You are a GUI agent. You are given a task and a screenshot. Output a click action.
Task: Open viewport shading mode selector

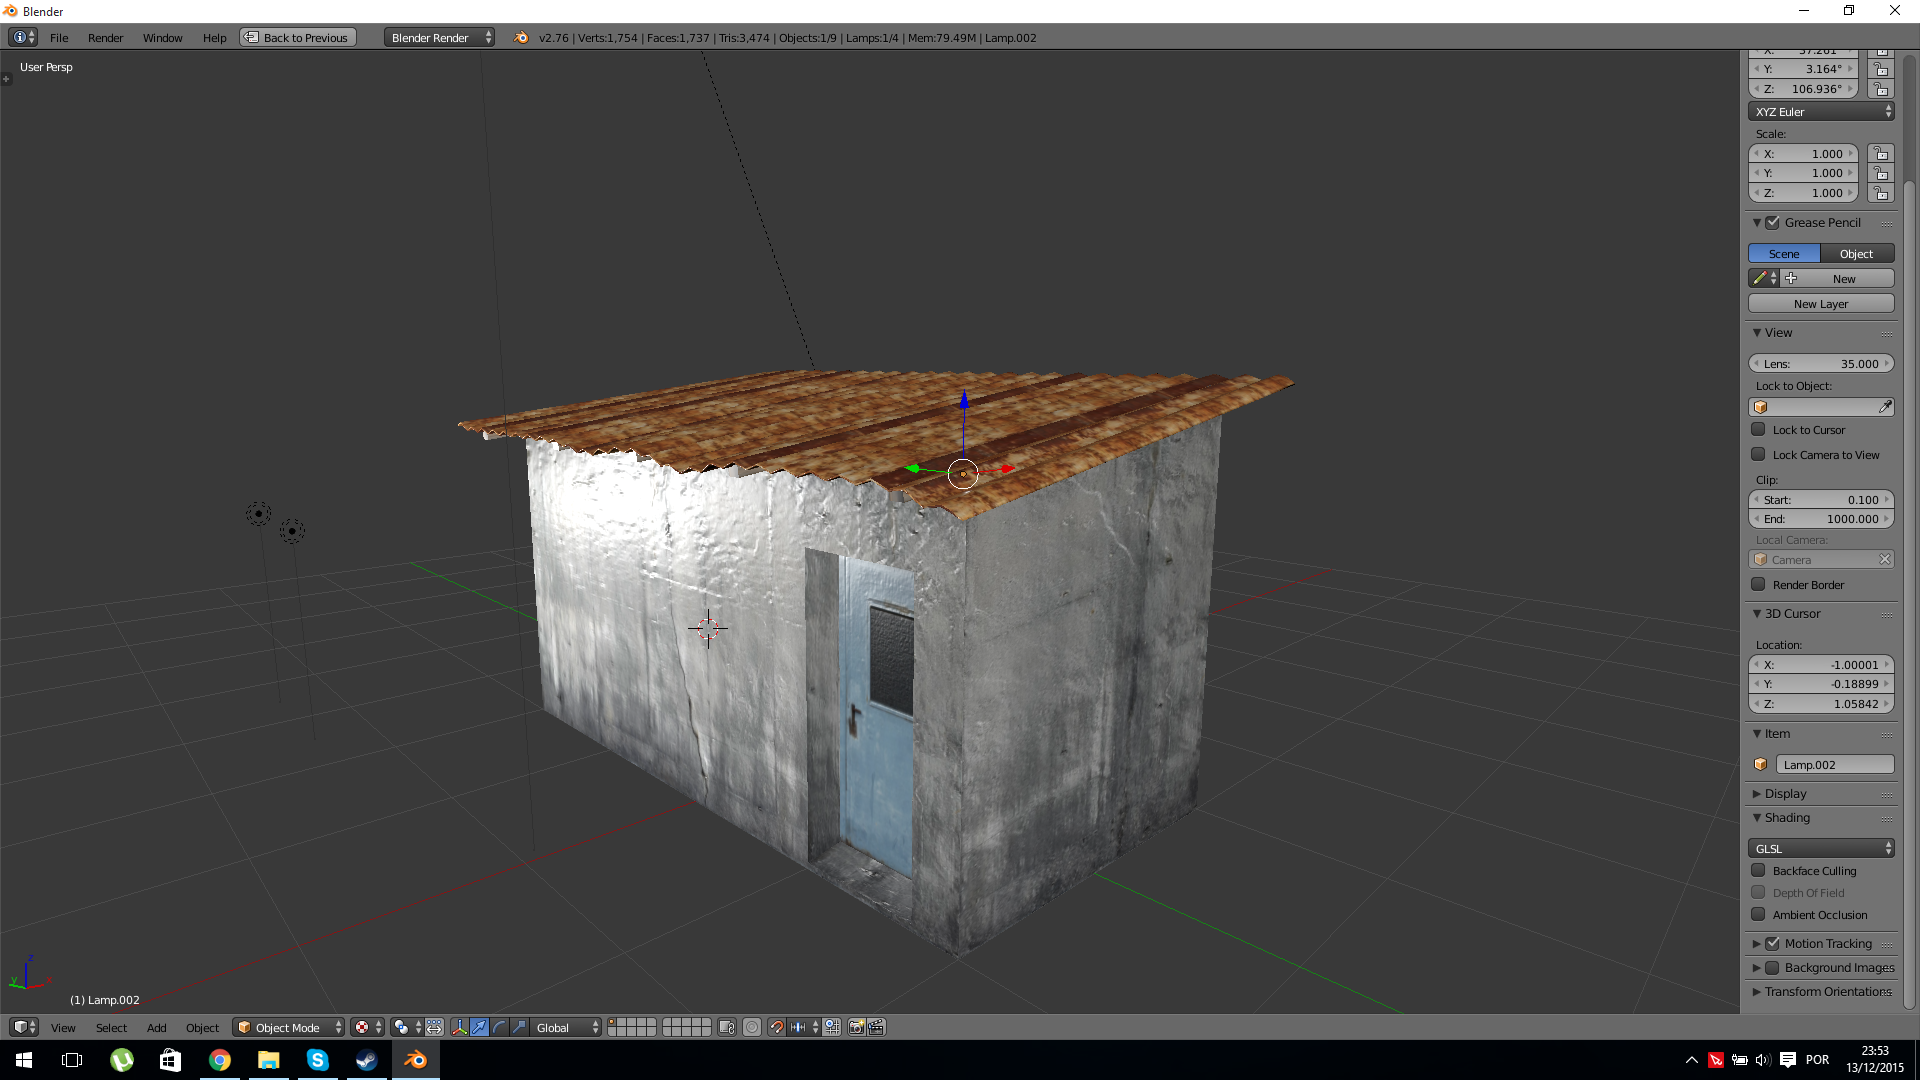tap(367, 1027)
